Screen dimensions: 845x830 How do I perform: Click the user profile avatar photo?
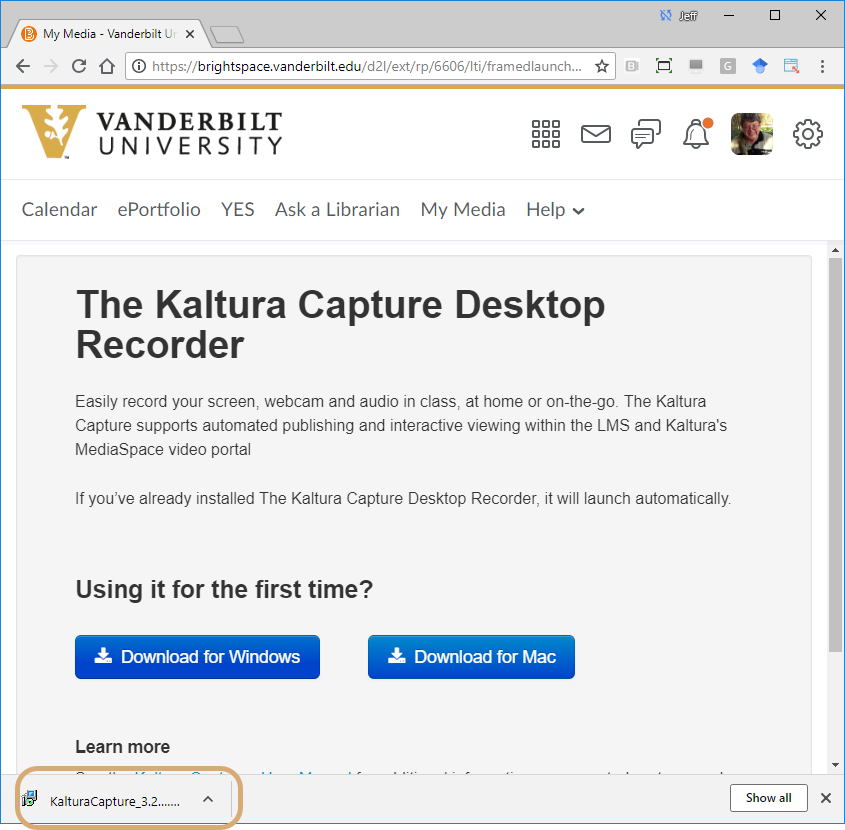coord(752,134)
